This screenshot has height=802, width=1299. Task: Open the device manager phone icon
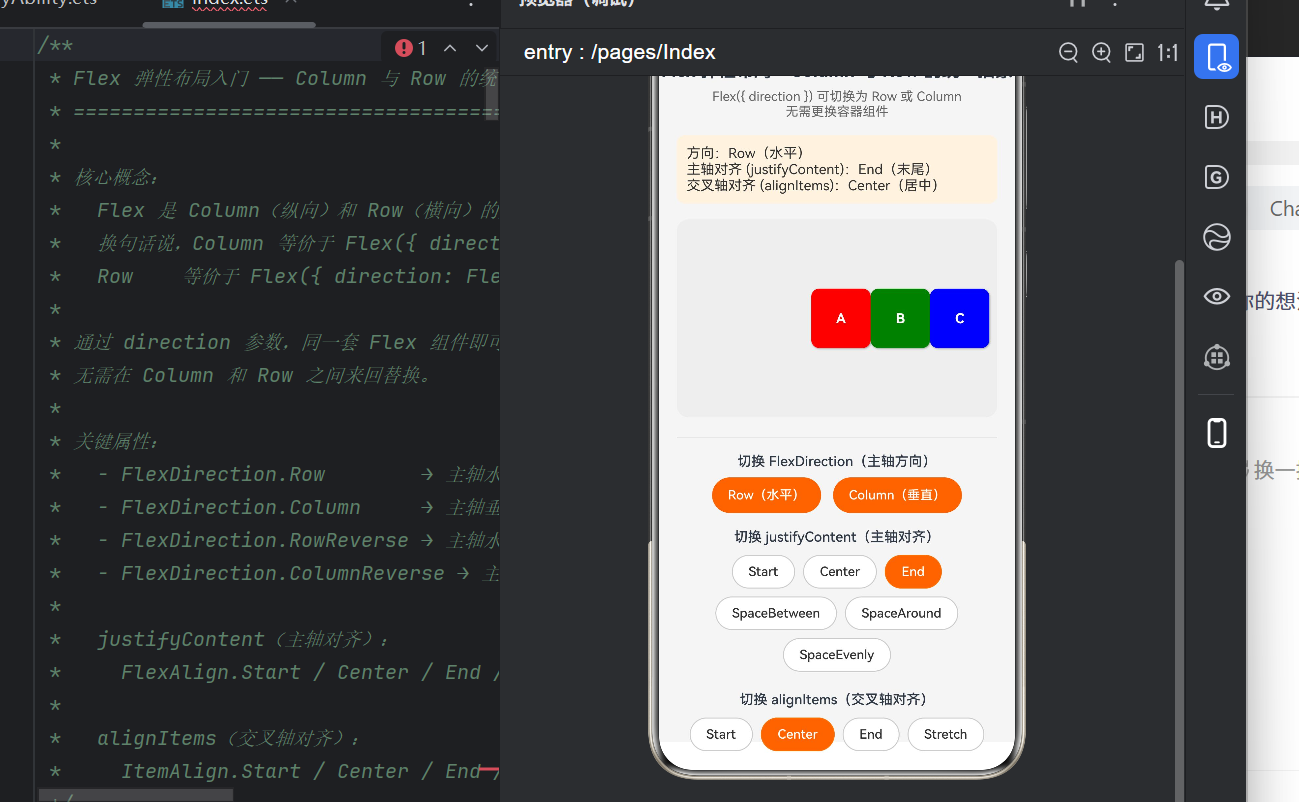[x=1216, y=433]
